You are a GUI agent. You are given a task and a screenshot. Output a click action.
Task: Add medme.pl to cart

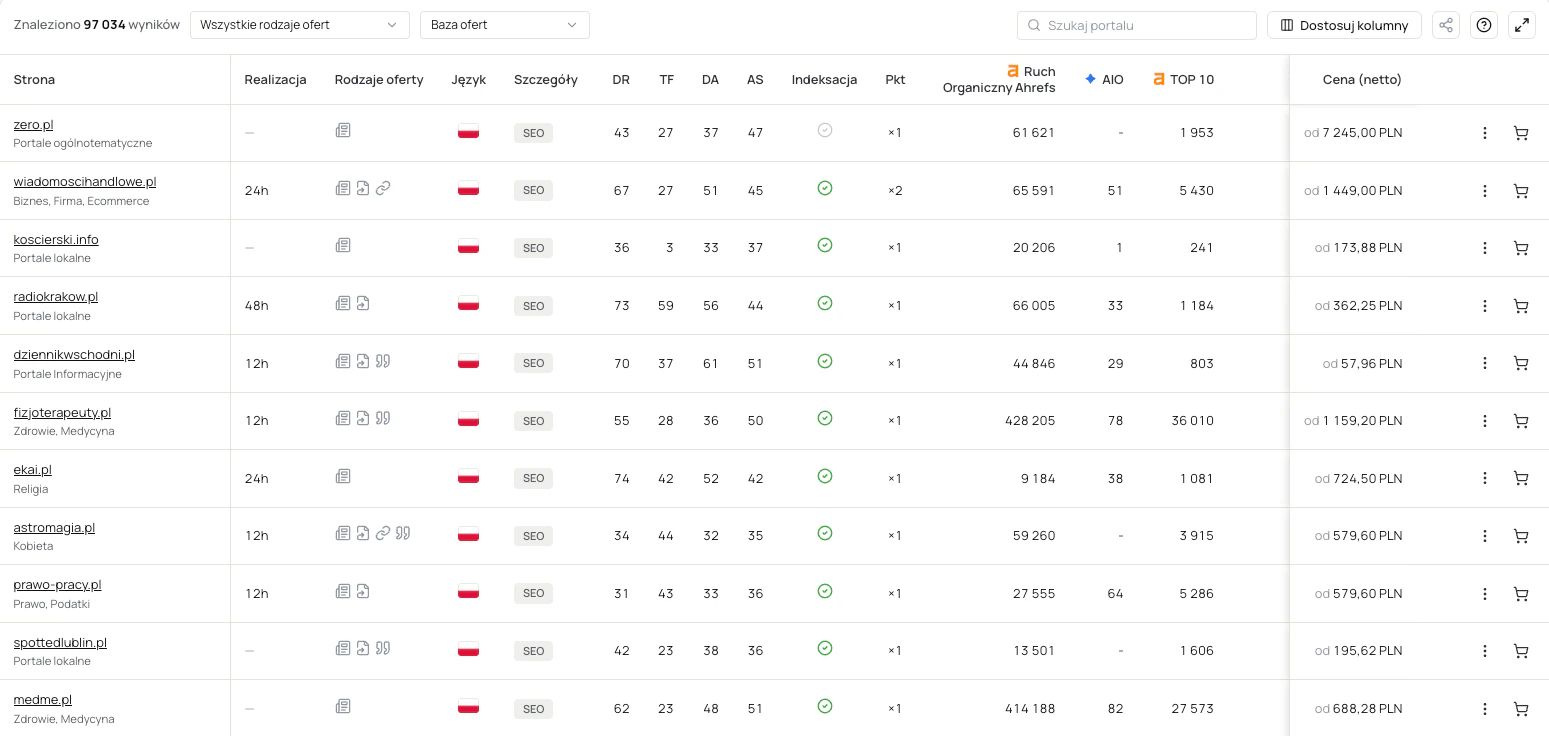[1521, 709]
